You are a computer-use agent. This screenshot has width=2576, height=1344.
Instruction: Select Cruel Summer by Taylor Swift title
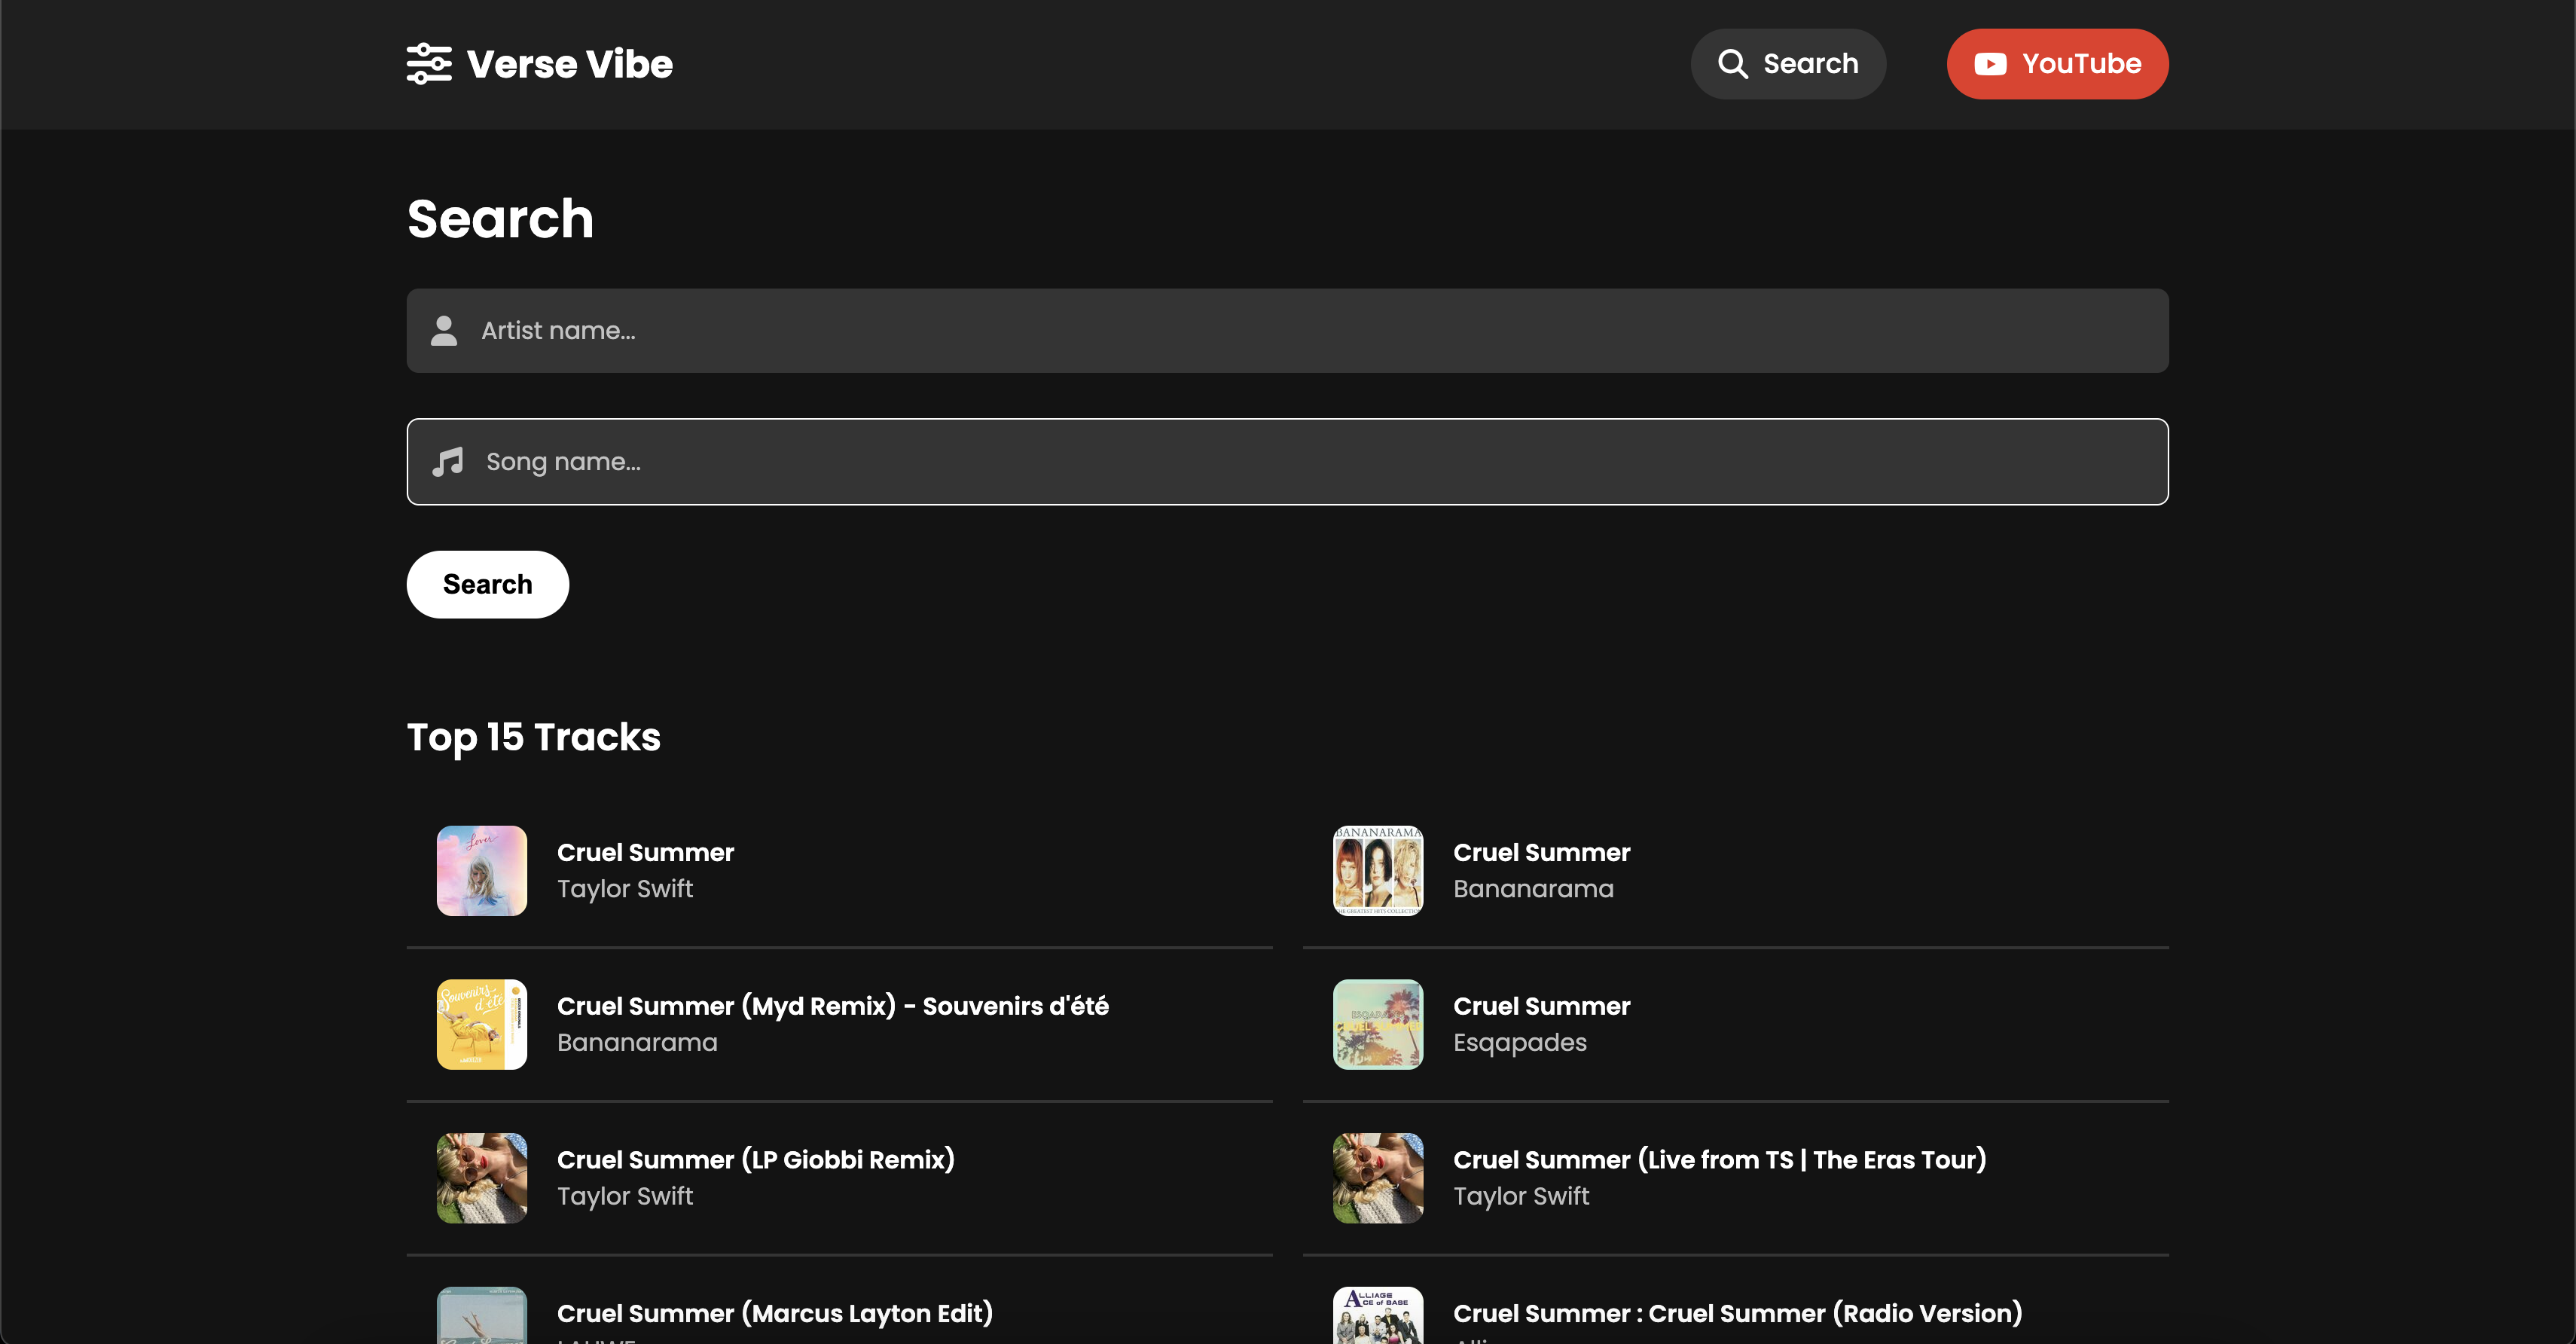pos(645,853)
